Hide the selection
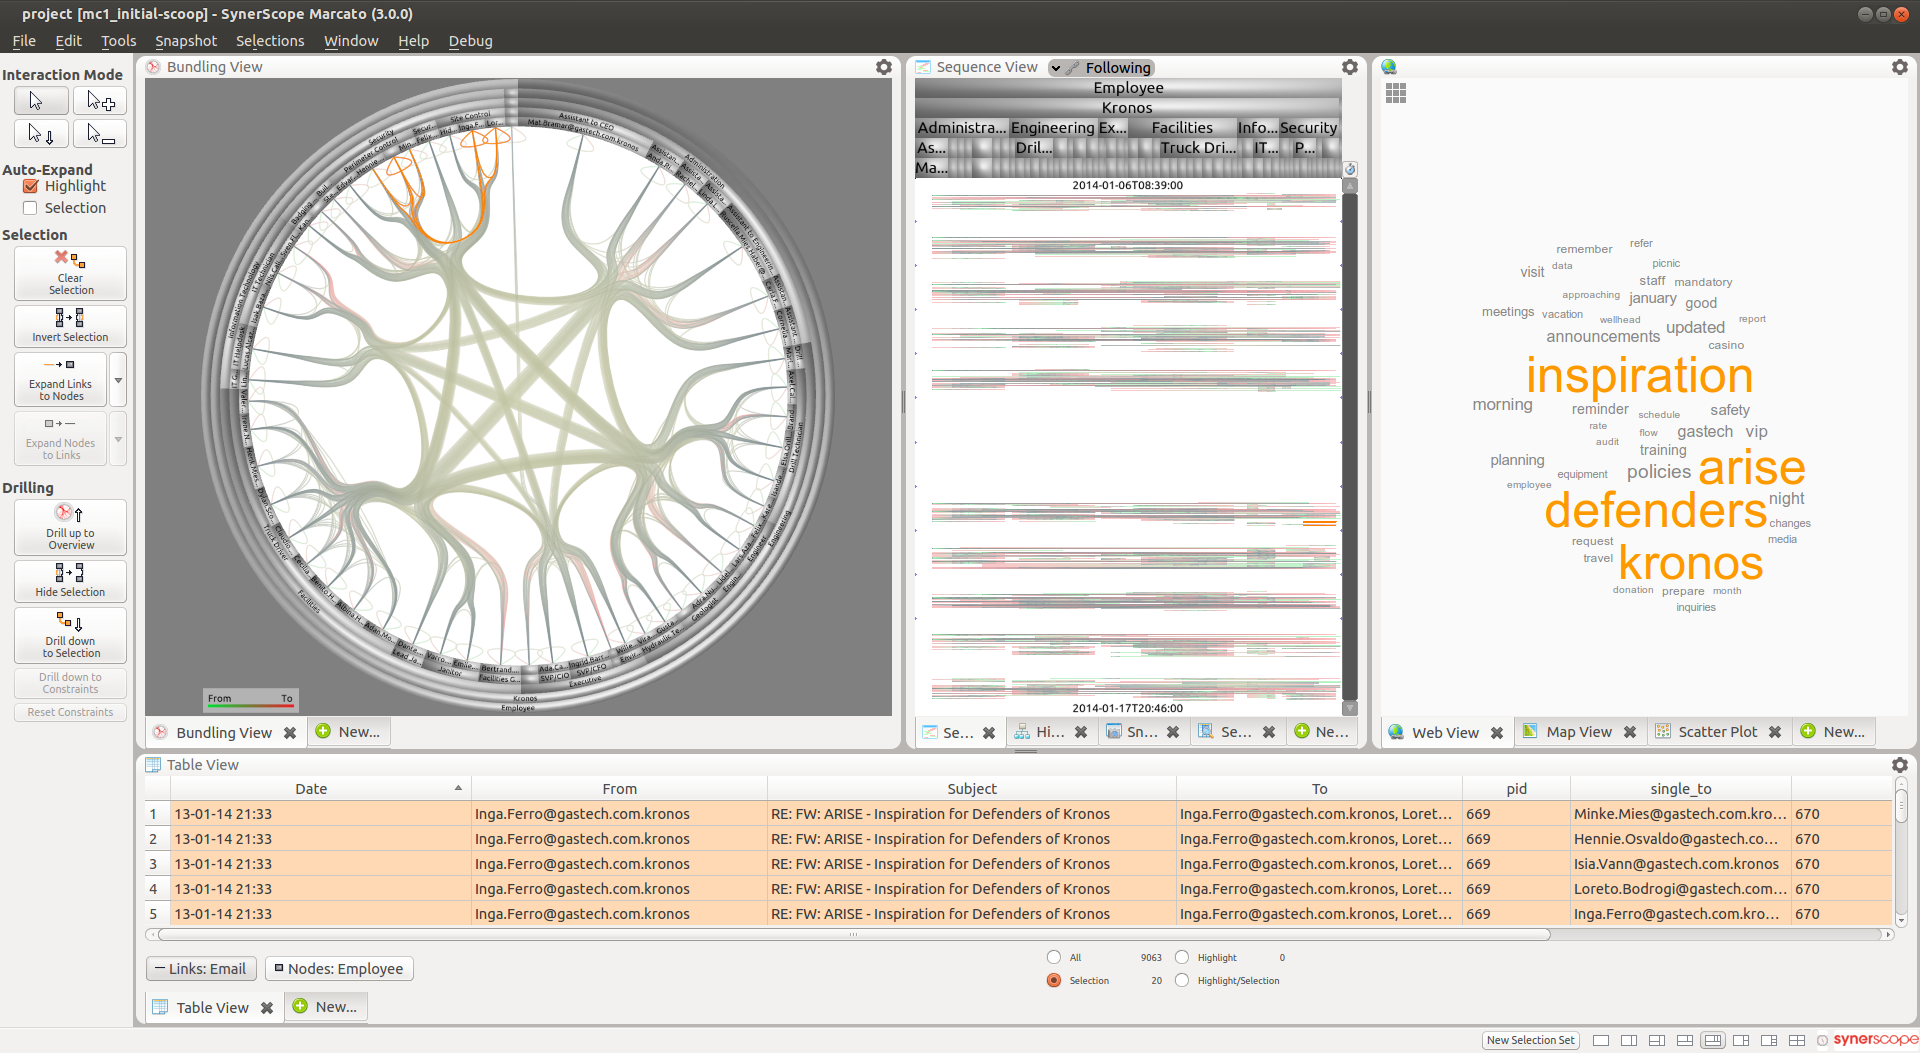The width and height of the screenshot is (1920, 1053). pyautogui.click(x=70, y=580)
